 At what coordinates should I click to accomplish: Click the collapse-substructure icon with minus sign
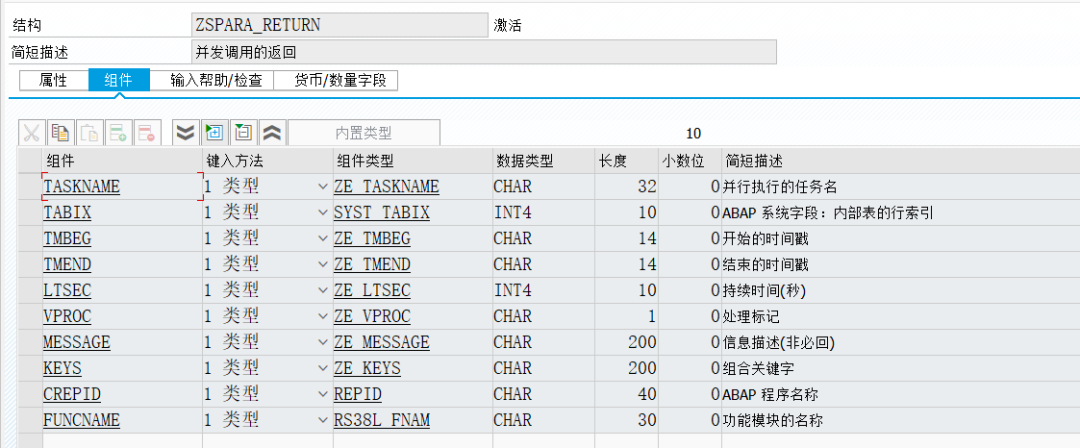tap(244, 132)
